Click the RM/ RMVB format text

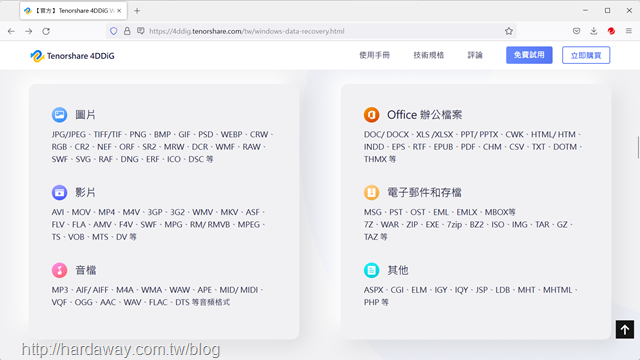pyautogui.click(x=210, y=224)
